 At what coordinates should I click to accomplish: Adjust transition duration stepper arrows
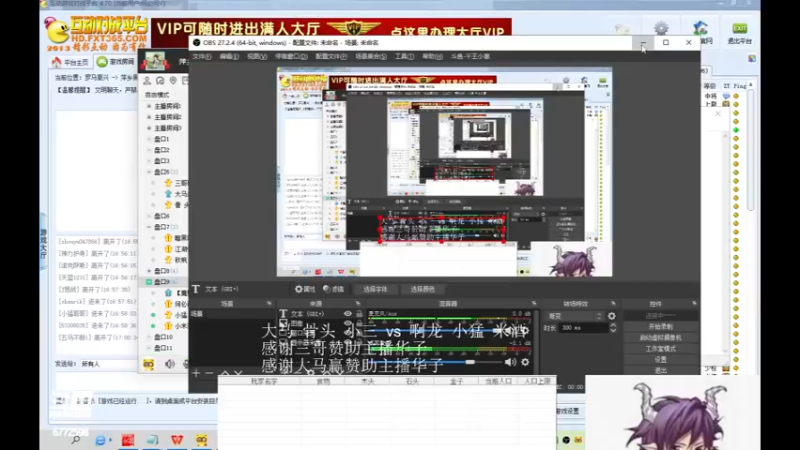coord(613,328)
